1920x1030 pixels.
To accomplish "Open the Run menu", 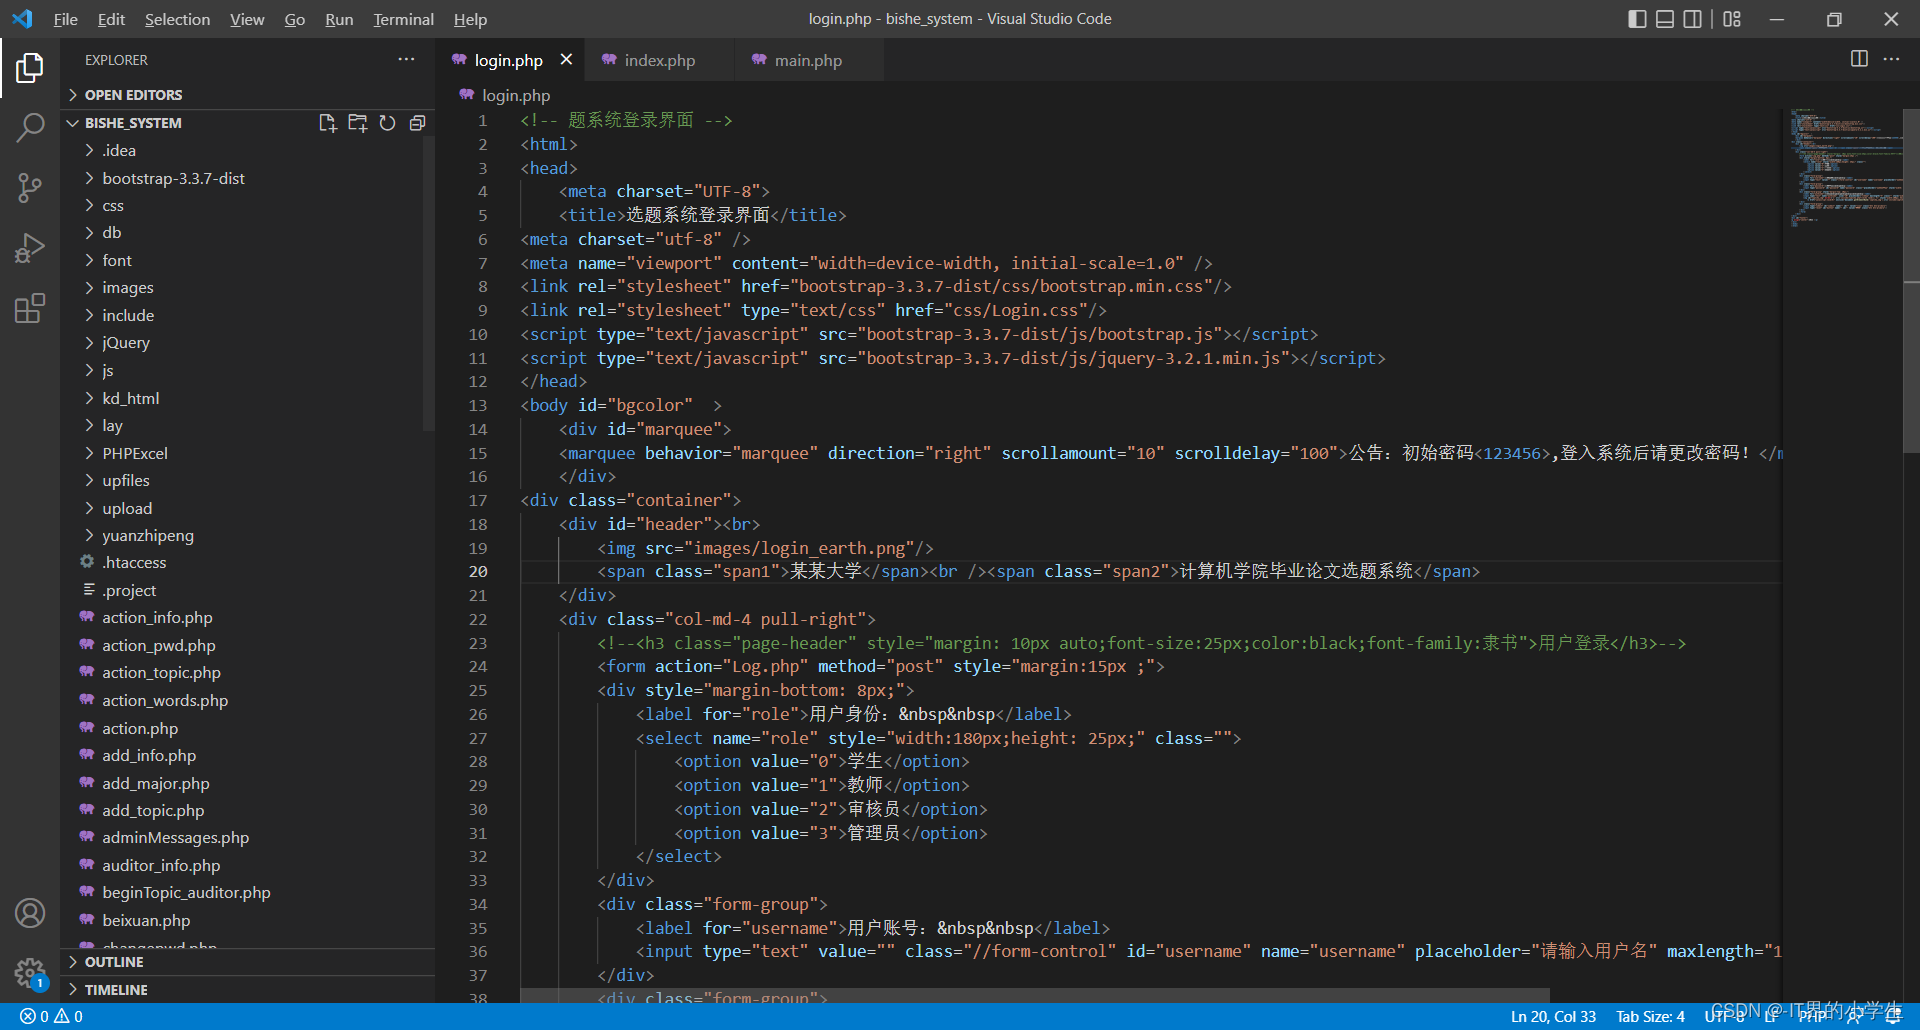I will click(339, 19).
